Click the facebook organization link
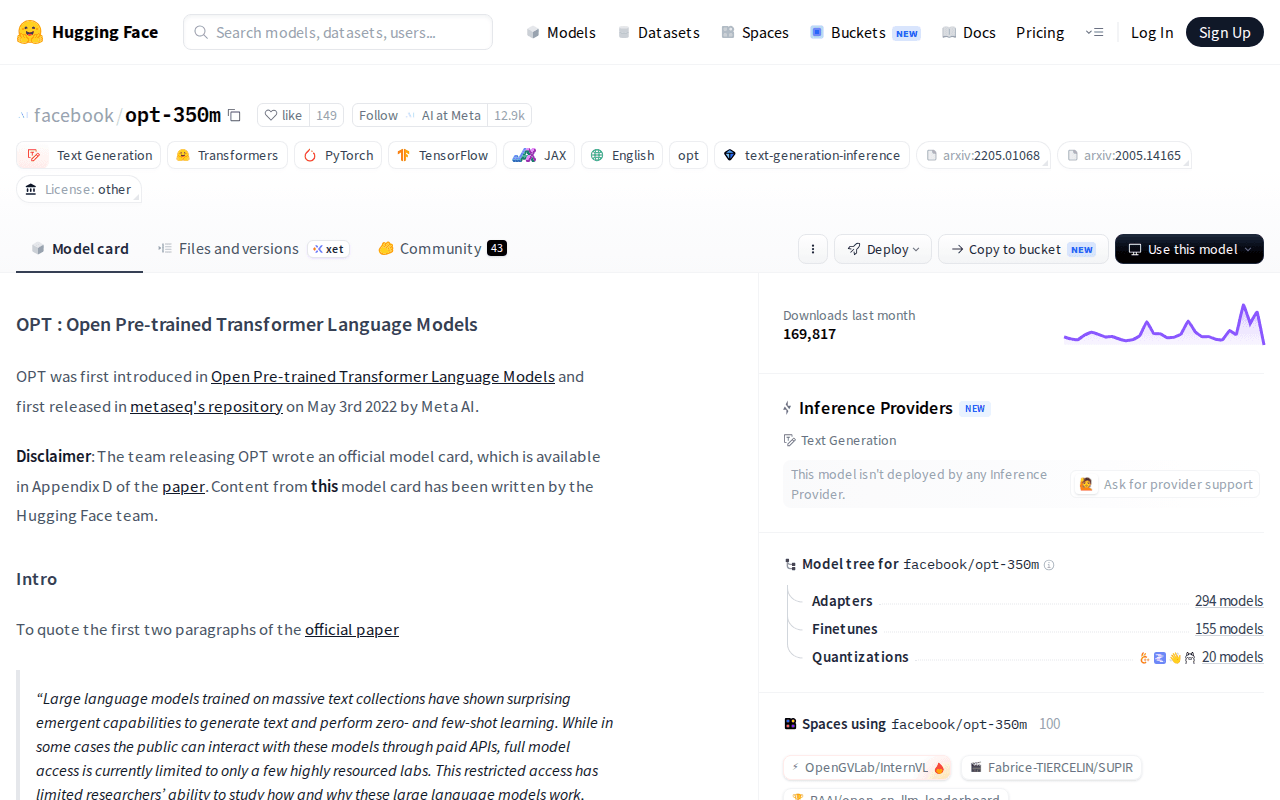The width and height of the screenshot is (1280, 800). click(74, 115)
